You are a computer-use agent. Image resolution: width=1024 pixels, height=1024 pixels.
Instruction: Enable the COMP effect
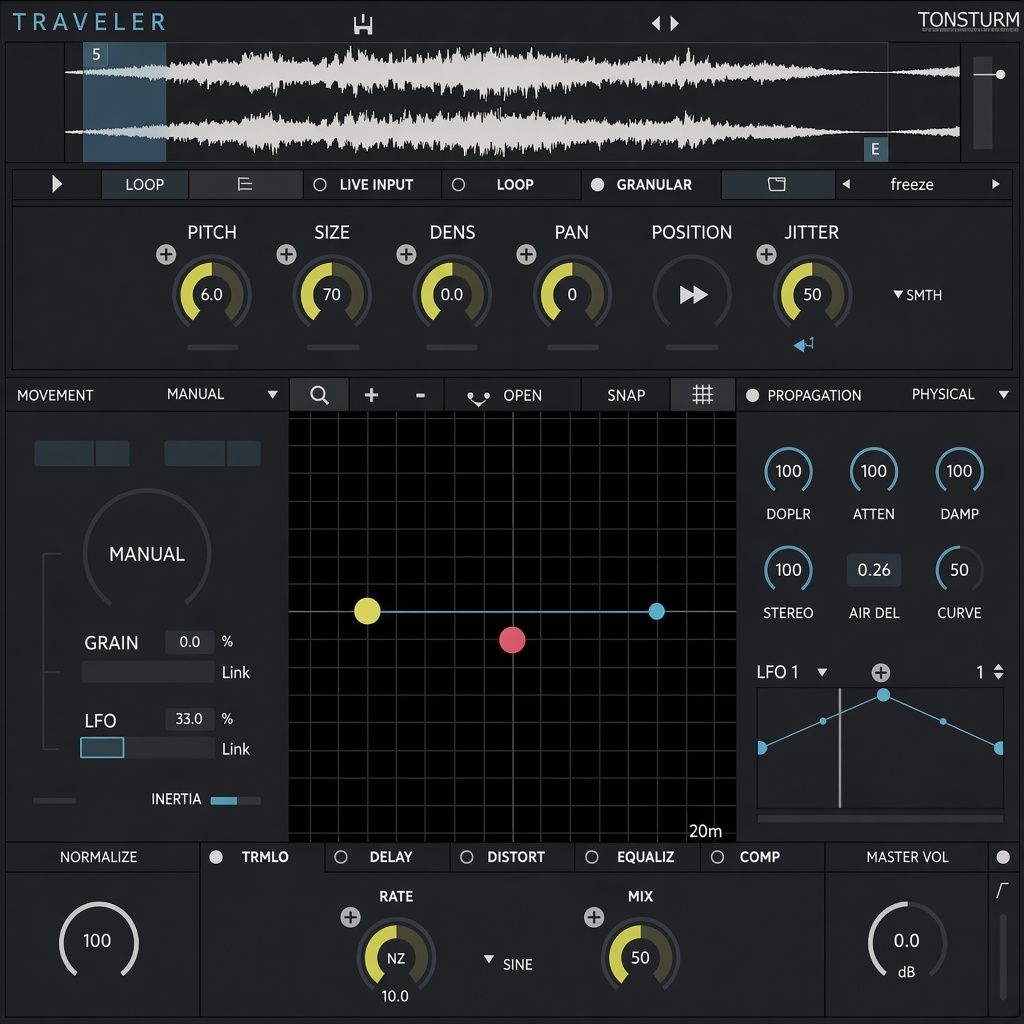coord(717,857)
